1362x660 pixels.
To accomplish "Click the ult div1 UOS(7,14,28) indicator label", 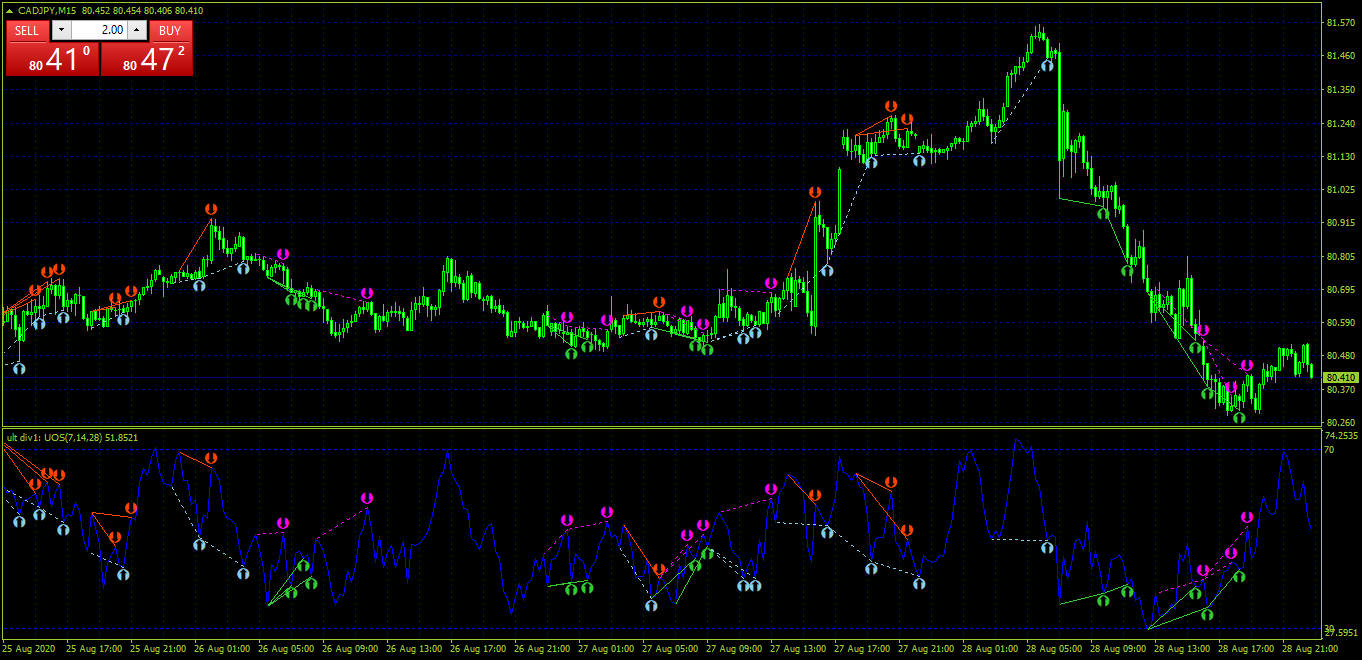I will click(72, 437).
